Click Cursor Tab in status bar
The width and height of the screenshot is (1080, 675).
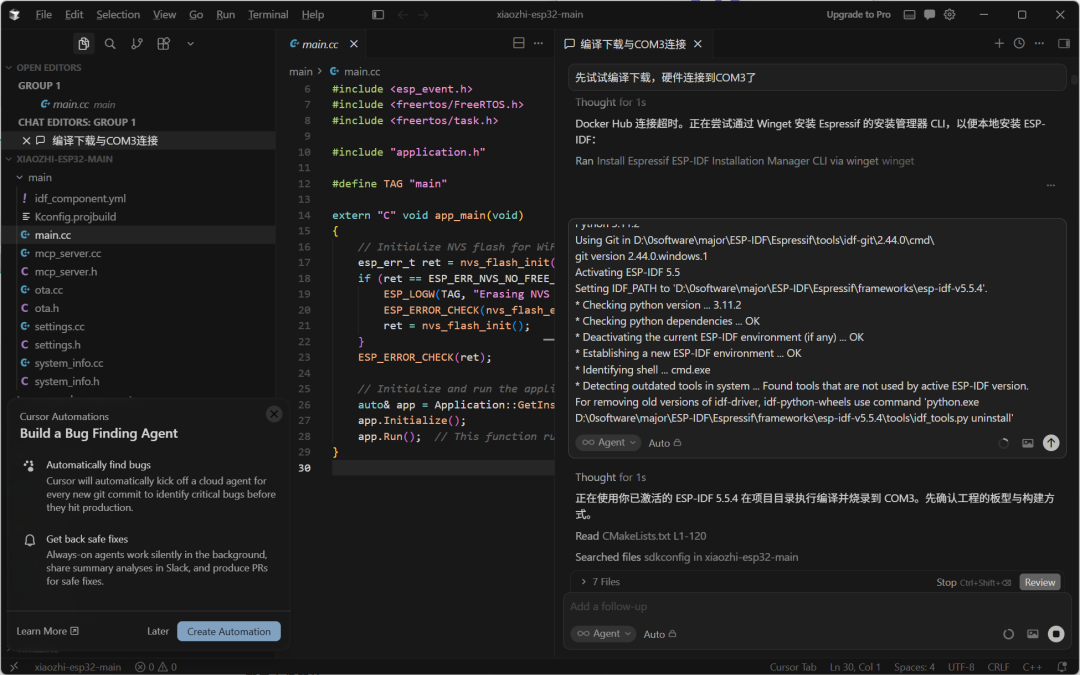(792, 667)
